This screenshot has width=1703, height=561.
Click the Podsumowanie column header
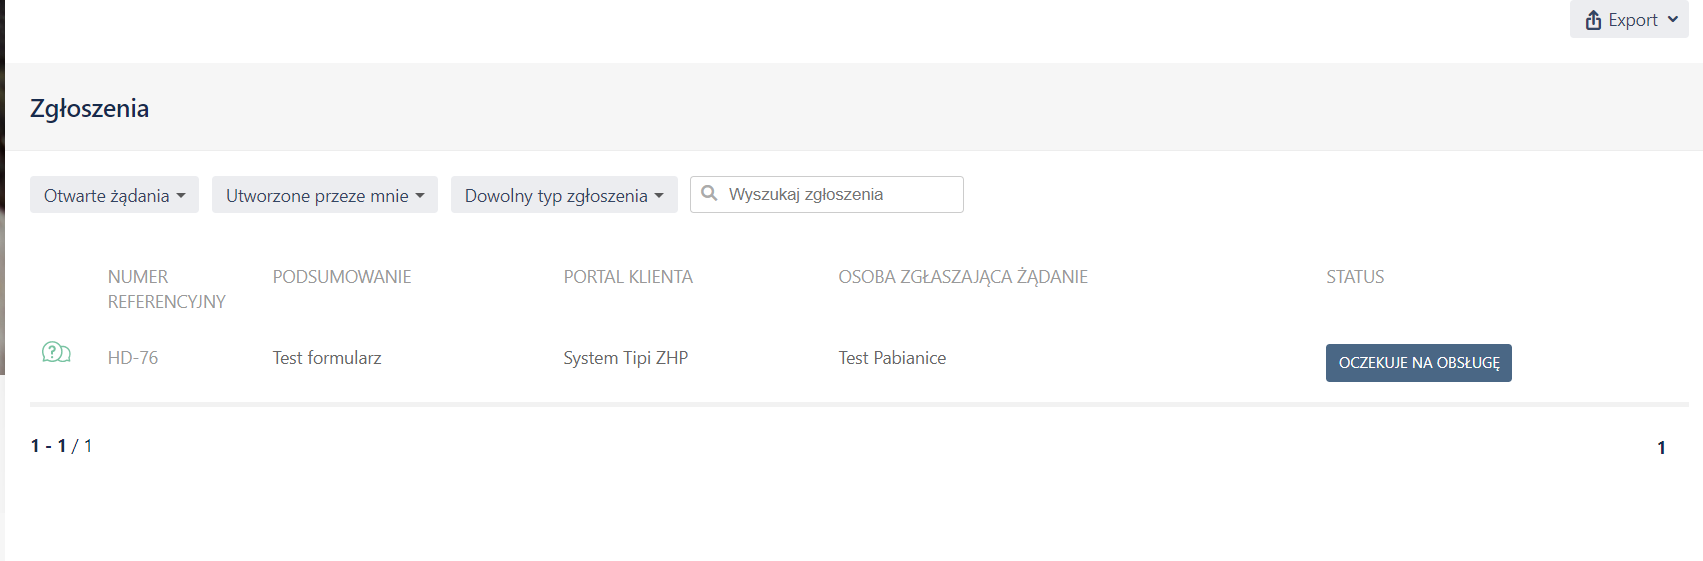point(342,277)
